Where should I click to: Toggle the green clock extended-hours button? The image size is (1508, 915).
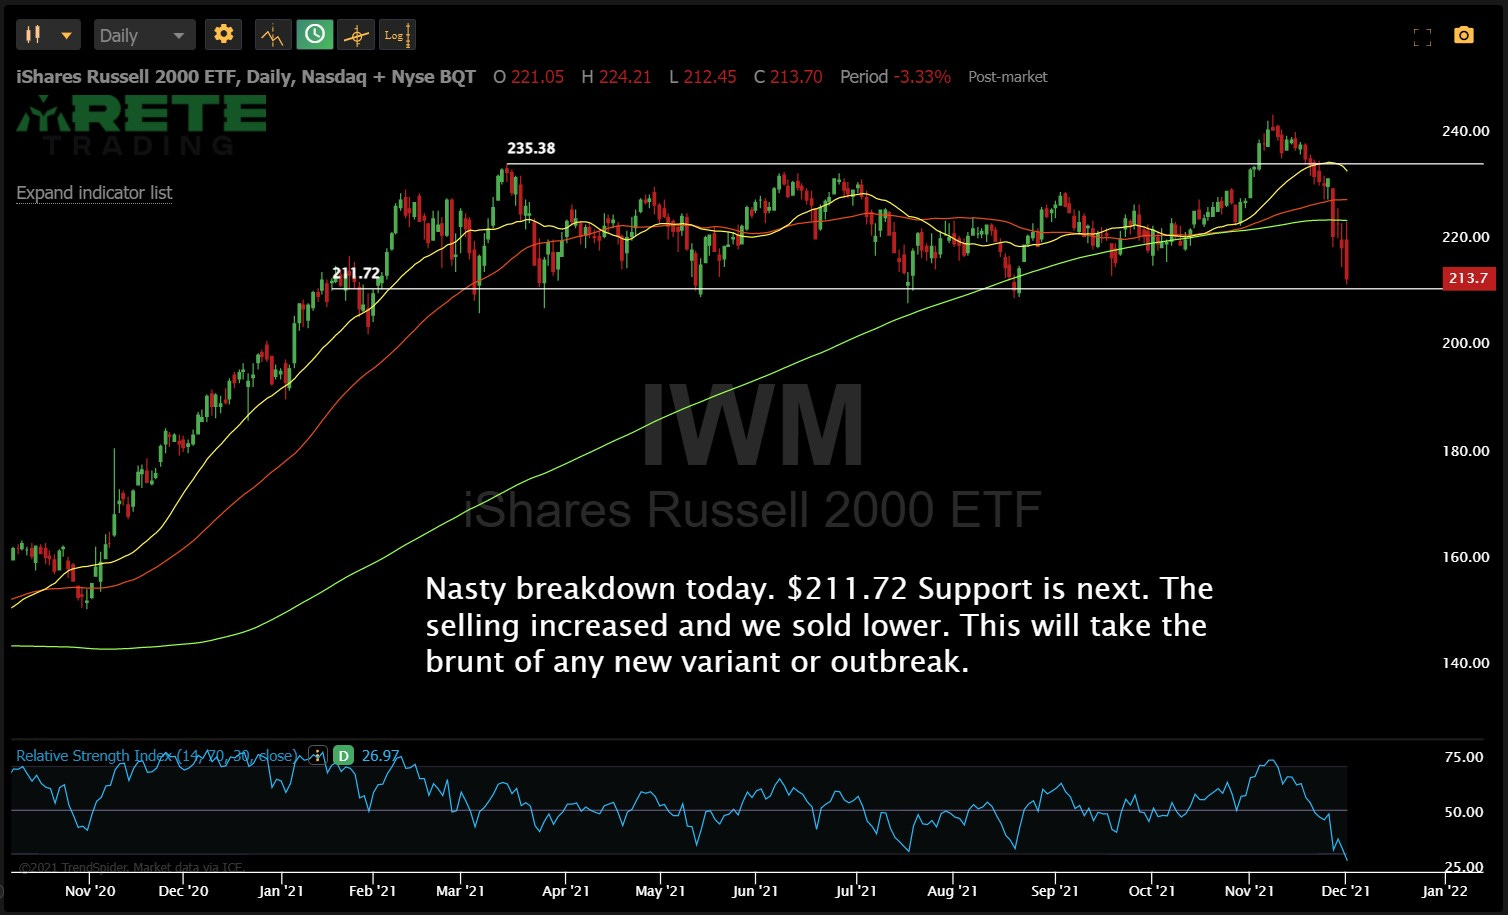314,35
